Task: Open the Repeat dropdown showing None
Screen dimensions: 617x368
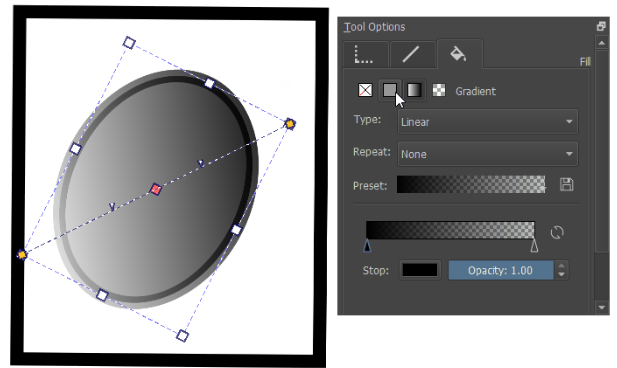Action: 488,154
